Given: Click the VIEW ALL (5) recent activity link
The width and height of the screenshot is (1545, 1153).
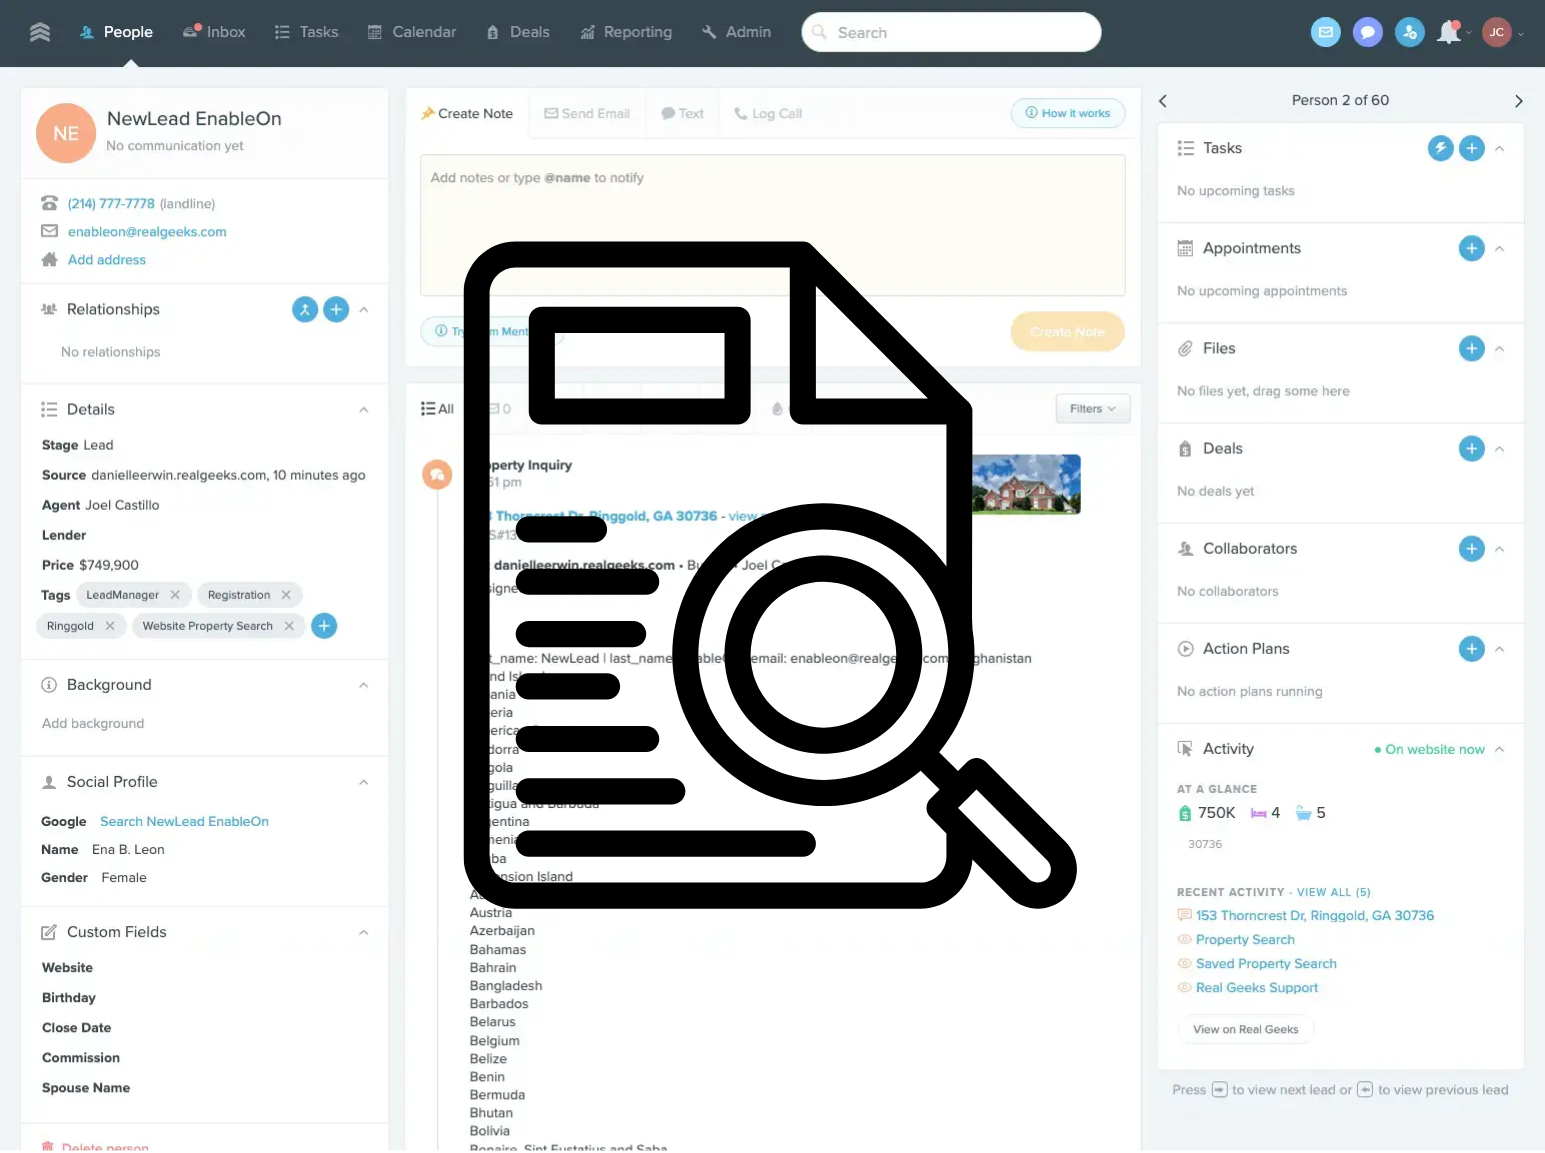Looking at the screenshot, I should click(x=1334, y=892).
